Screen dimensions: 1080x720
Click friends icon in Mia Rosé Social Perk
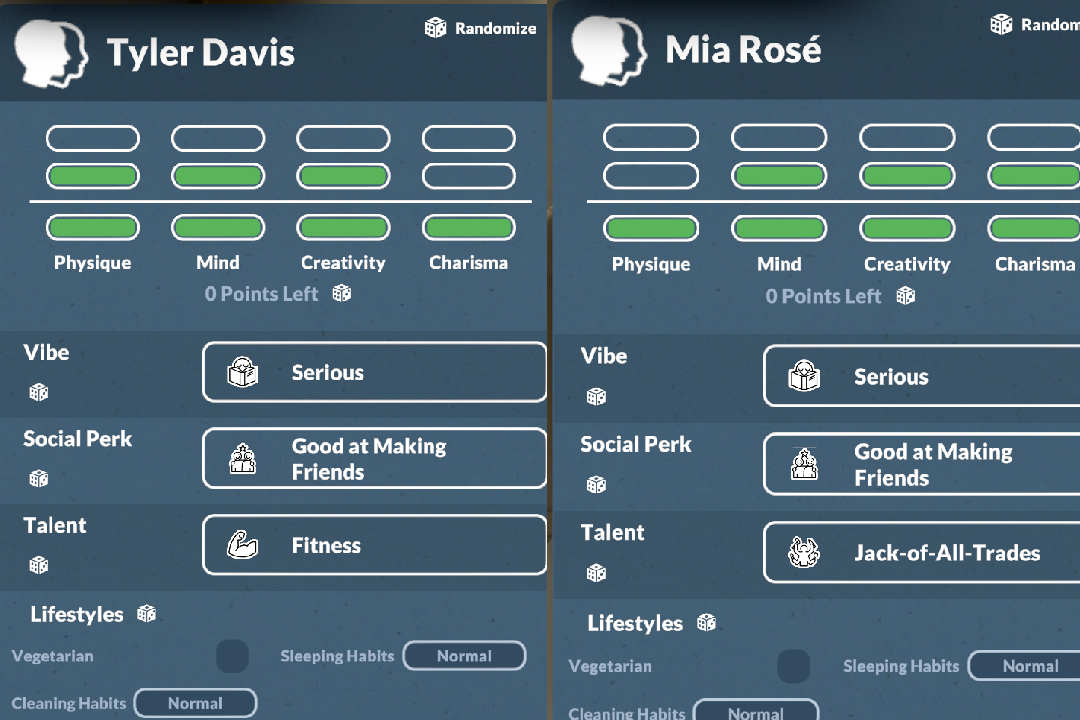point(804,464)
